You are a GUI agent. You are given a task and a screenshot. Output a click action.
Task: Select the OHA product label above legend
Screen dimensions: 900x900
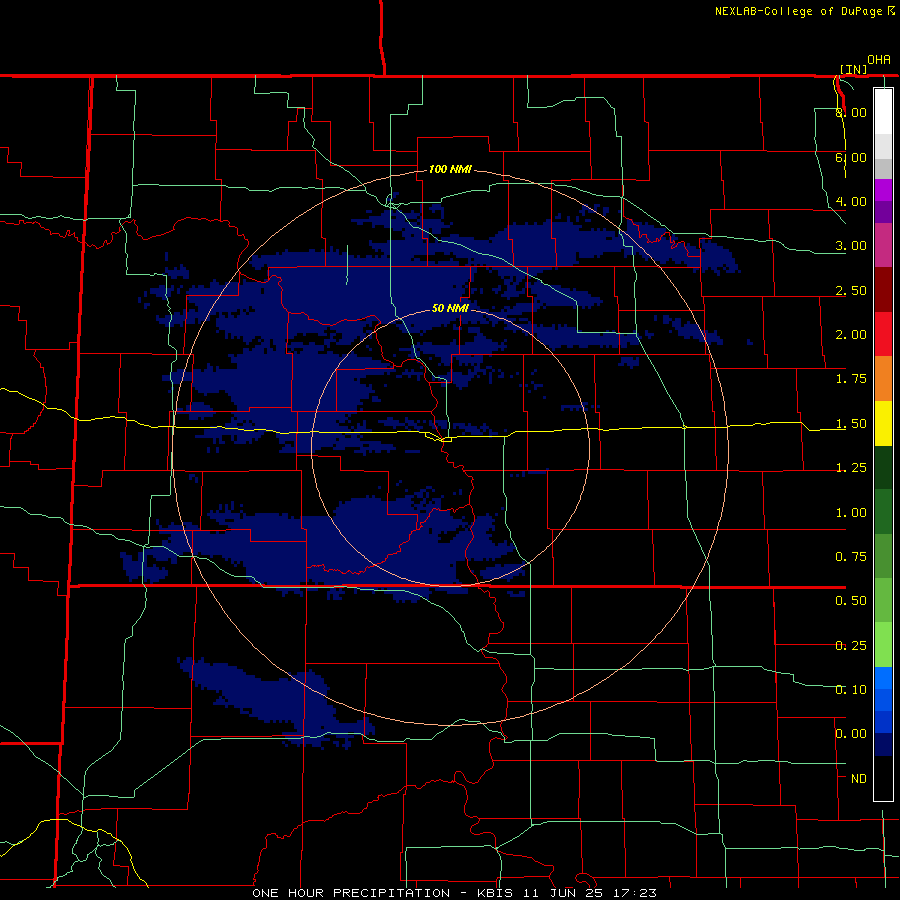point(879,60)
